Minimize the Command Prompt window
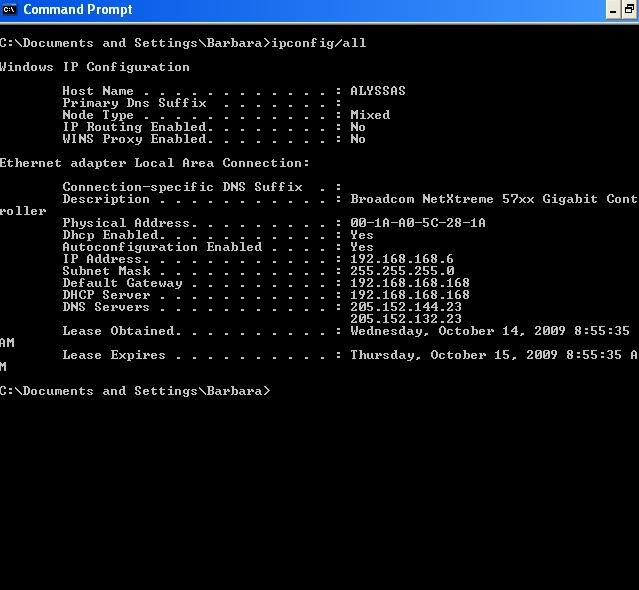Image resolution: width=639 pixels, height=590 pixels. pos(613,10)
